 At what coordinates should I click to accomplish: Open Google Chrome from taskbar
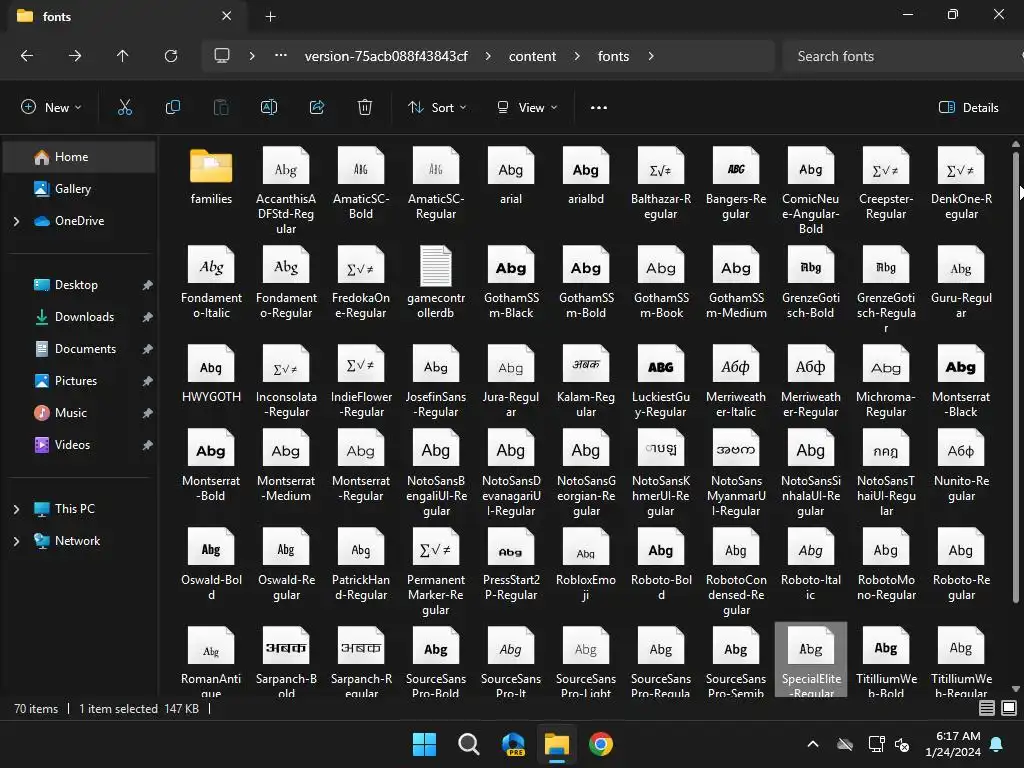click(x=601, y=744)
